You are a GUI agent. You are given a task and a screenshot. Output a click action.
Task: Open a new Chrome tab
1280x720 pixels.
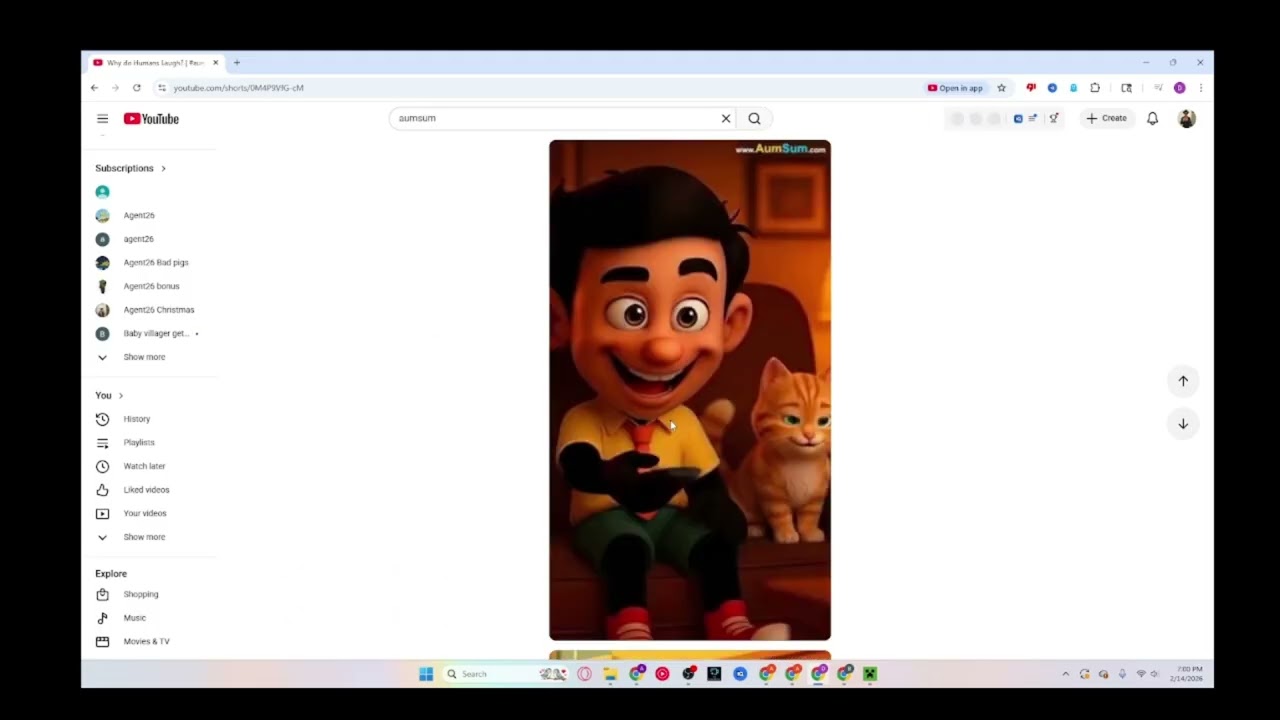237,63
